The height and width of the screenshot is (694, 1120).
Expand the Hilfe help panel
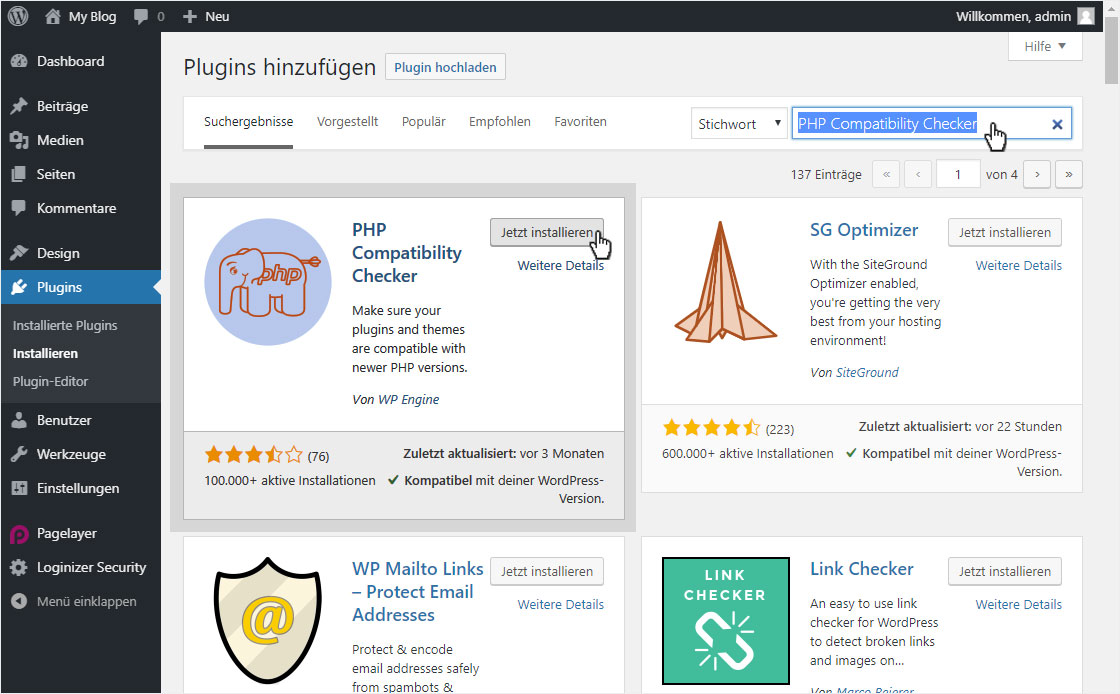[1045, 46]
